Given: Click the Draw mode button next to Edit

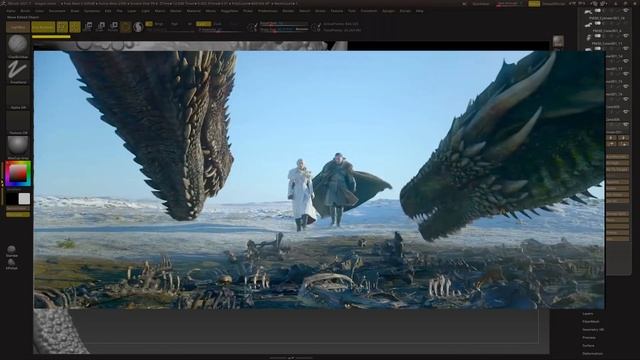Looking at the screenshot, I should click(x=75, y=27).
